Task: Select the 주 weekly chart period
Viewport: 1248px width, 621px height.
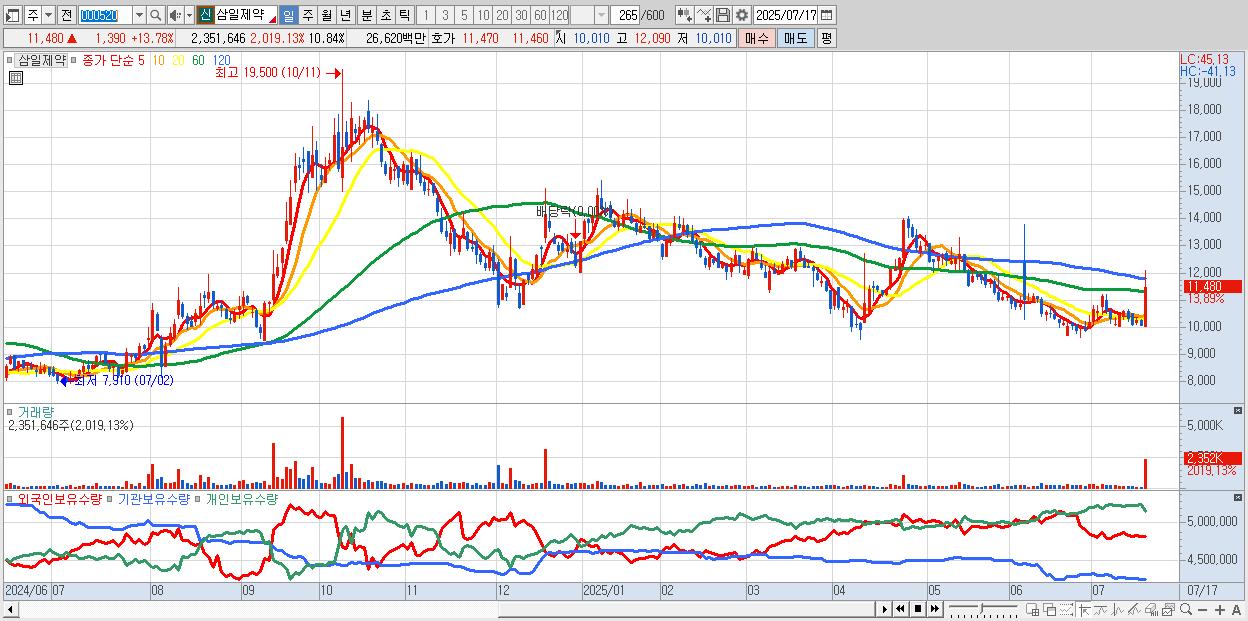Action: click(308, 15)
